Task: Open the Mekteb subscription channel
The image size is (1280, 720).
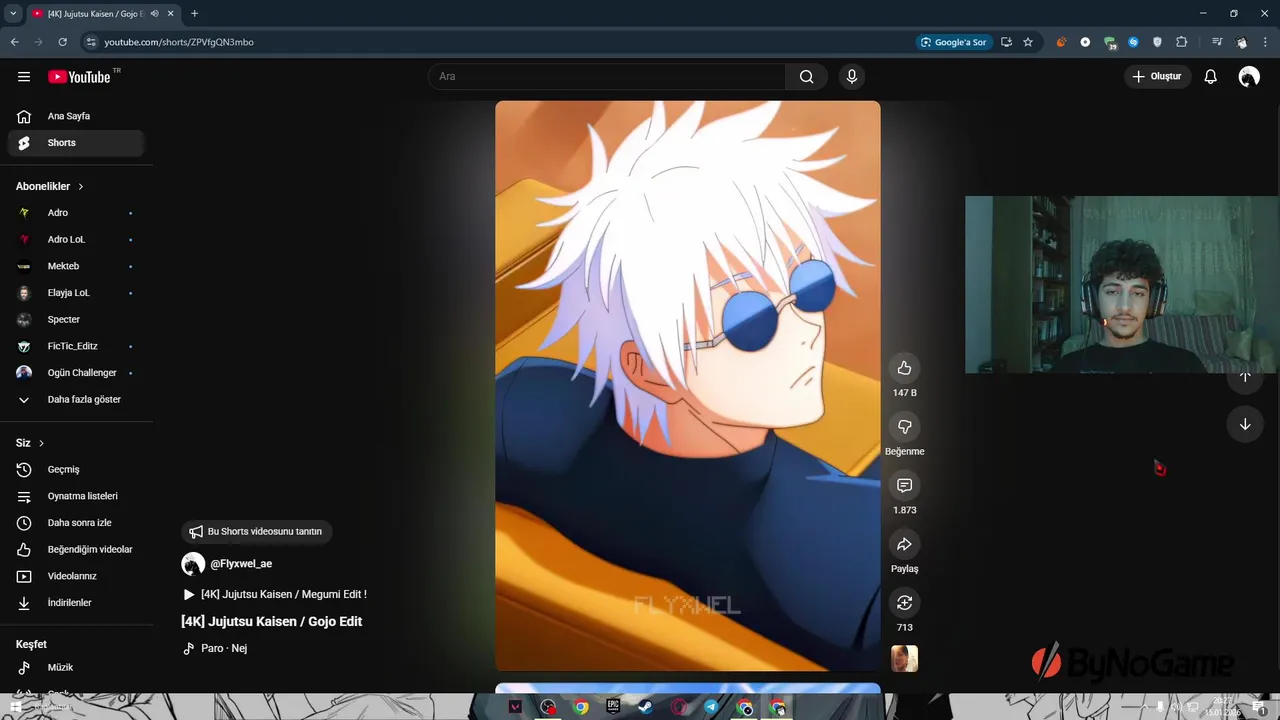Action: [76, 266]
